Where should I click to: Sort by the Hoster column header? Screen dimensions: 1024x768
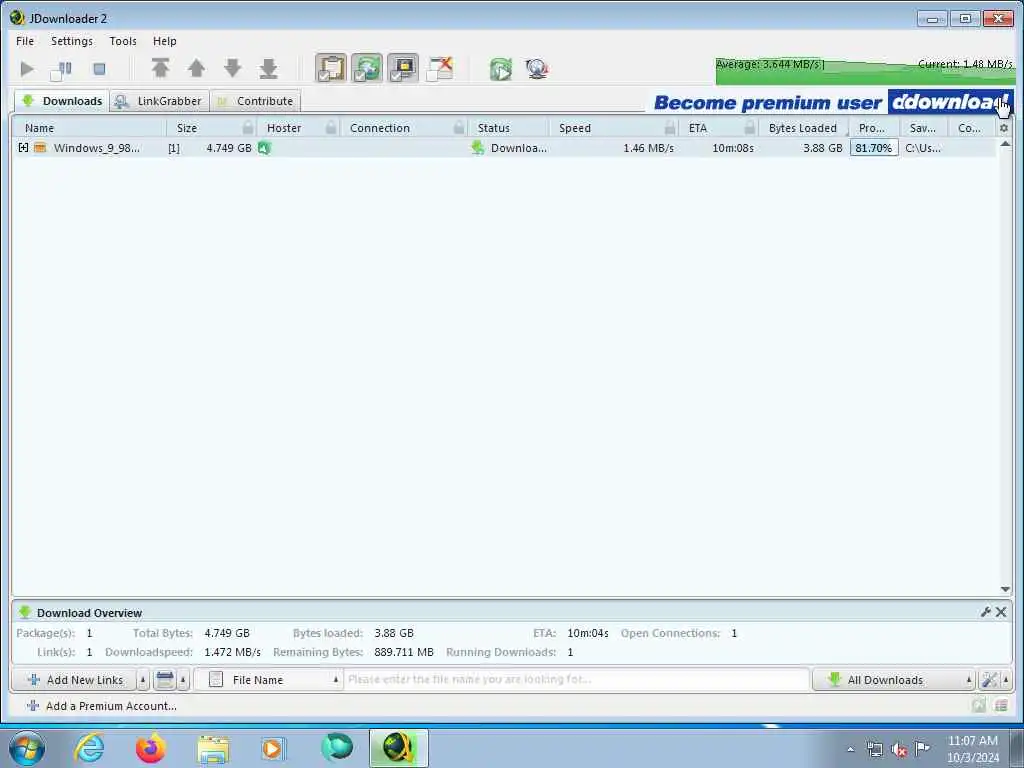pyautogui.click(x=283, y=128)
